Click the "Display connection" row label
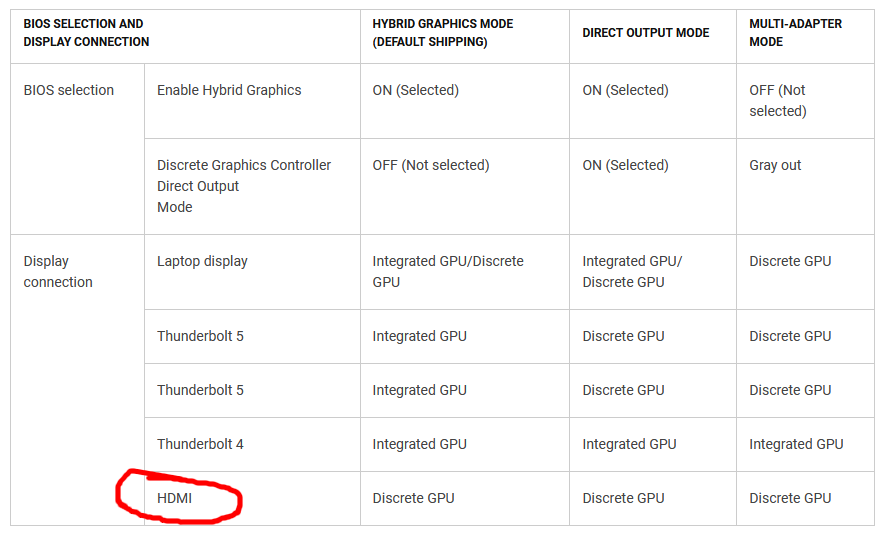The width and height of the screenshot is (892, 539). [58, 271]
